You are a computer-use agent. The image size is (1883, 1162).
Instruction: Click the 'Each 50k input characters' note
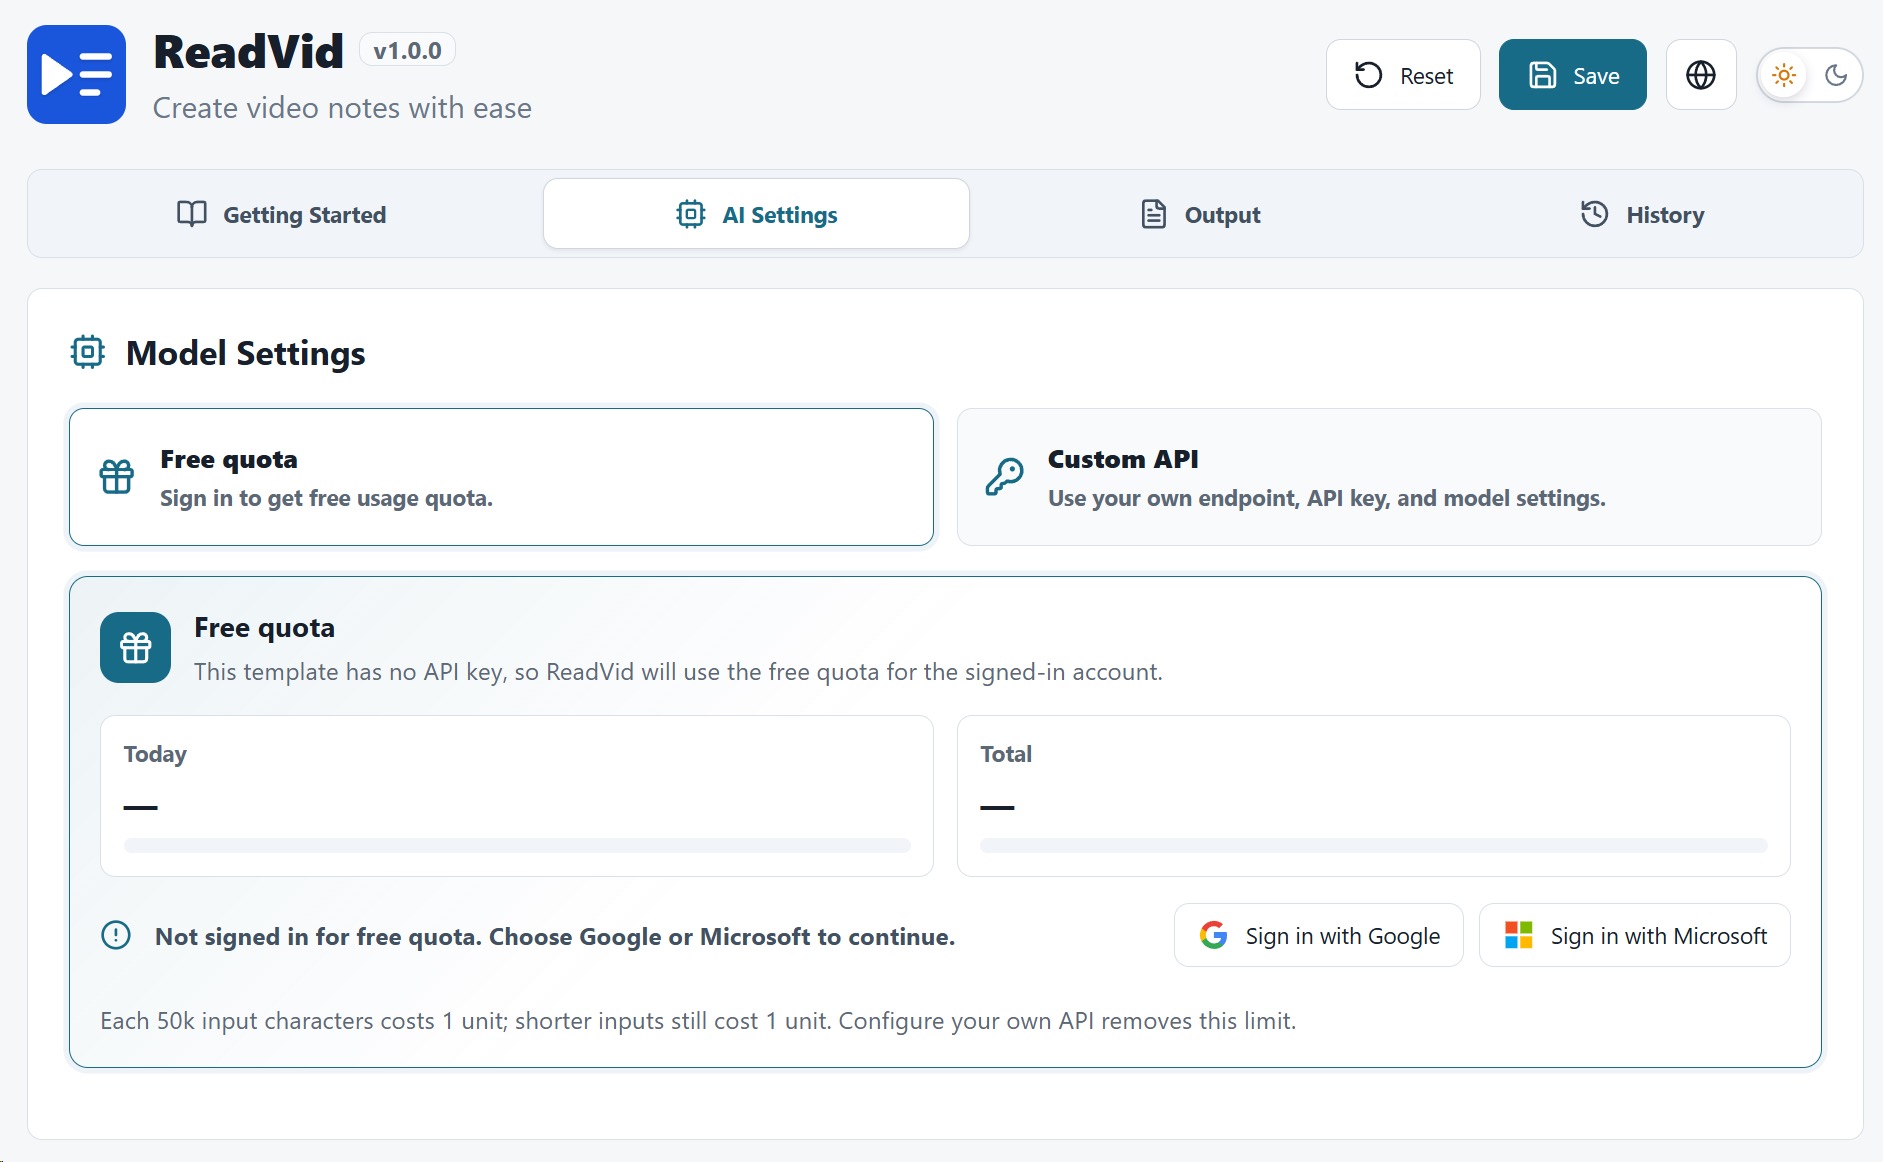[x=698, y=1021]
